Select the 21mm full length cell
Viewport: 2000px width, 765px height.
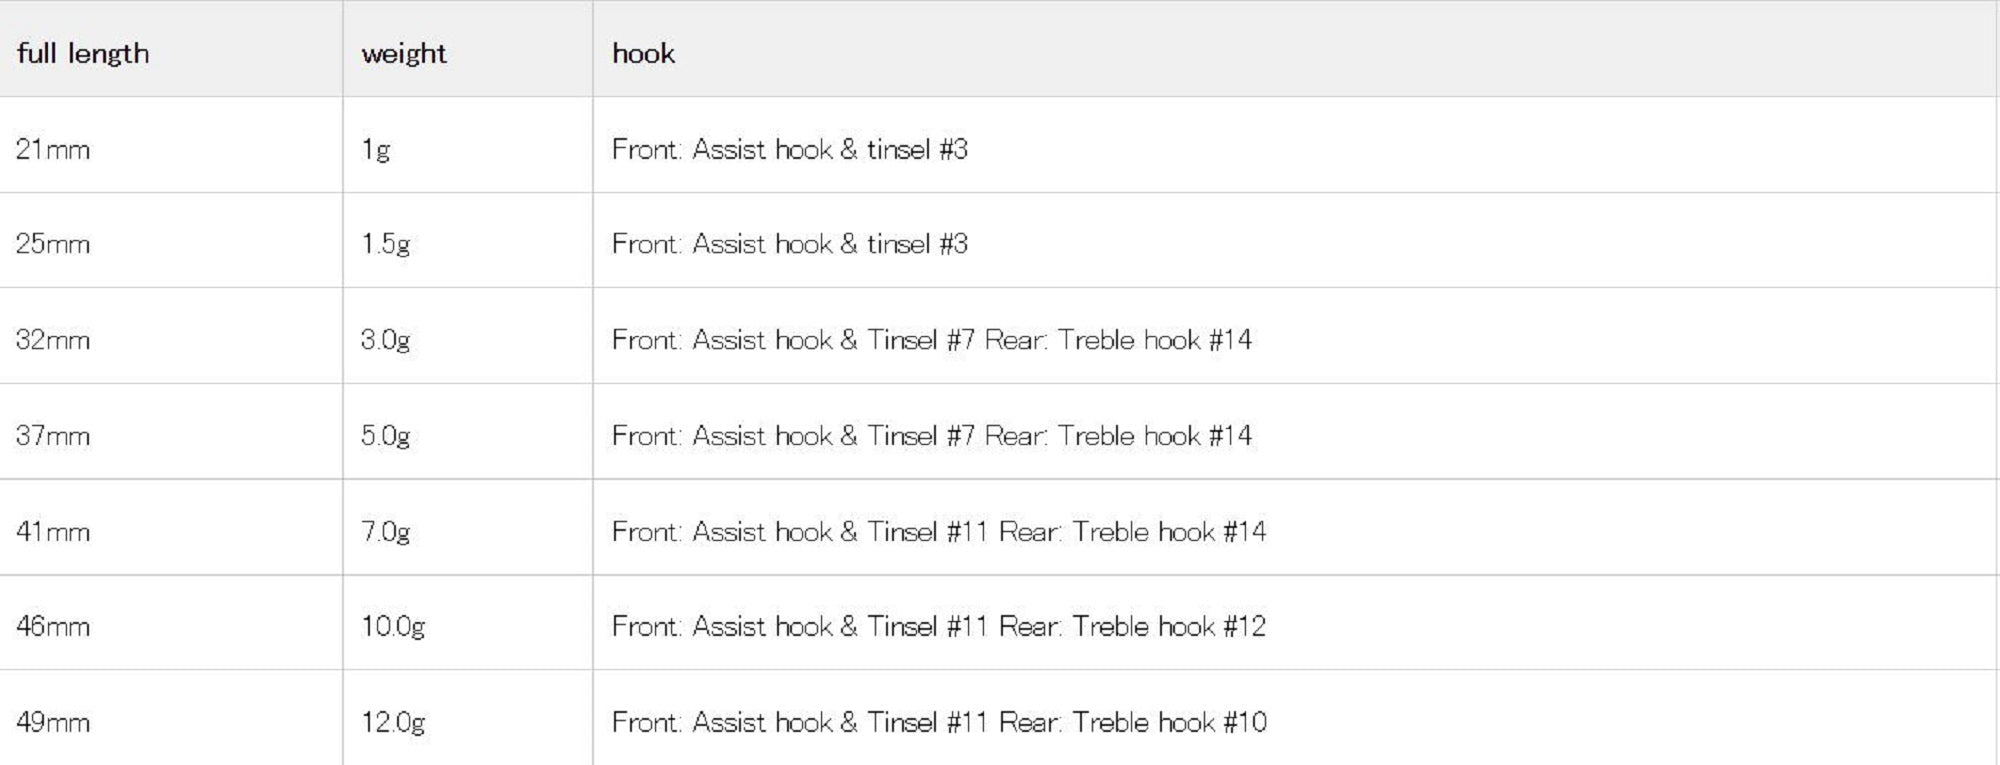click(x=53, y=149)
